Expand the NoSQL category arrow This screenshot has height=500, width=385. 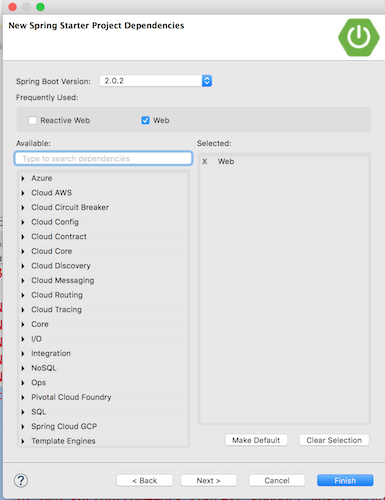pyautogui.click(x=23, y=368)
